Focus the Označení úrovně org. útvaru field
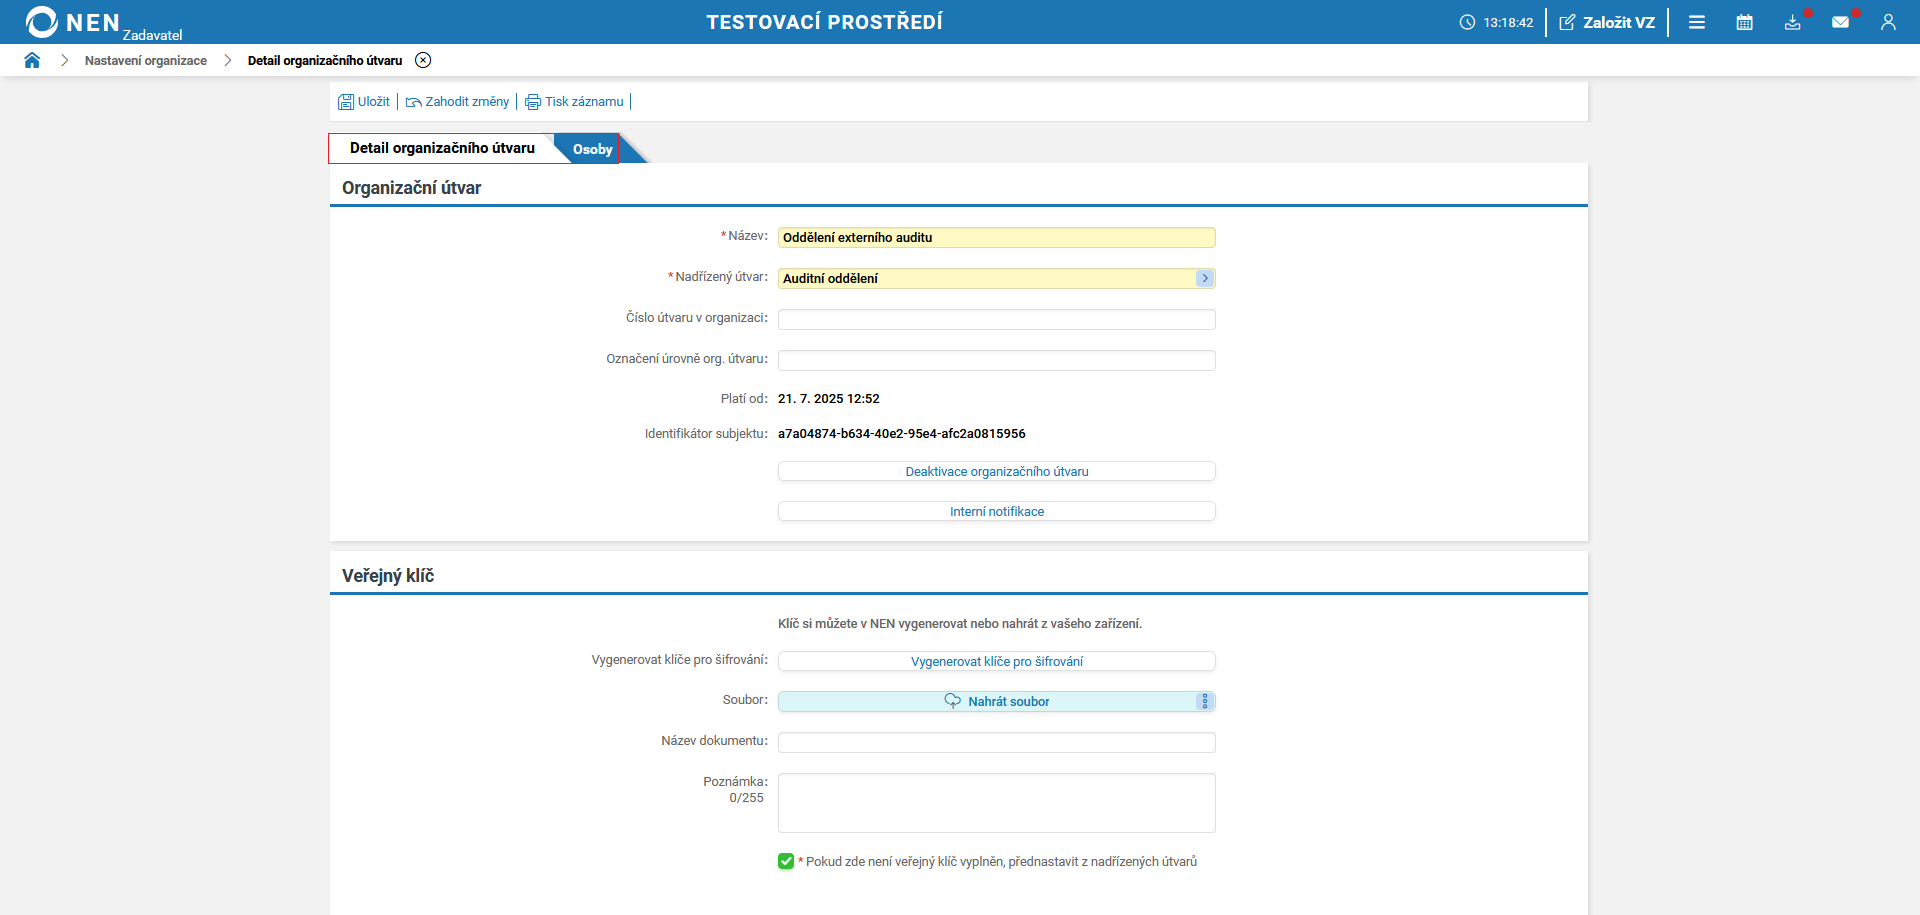This screenshot has width=1920, height=915. (x=997, y=361)
